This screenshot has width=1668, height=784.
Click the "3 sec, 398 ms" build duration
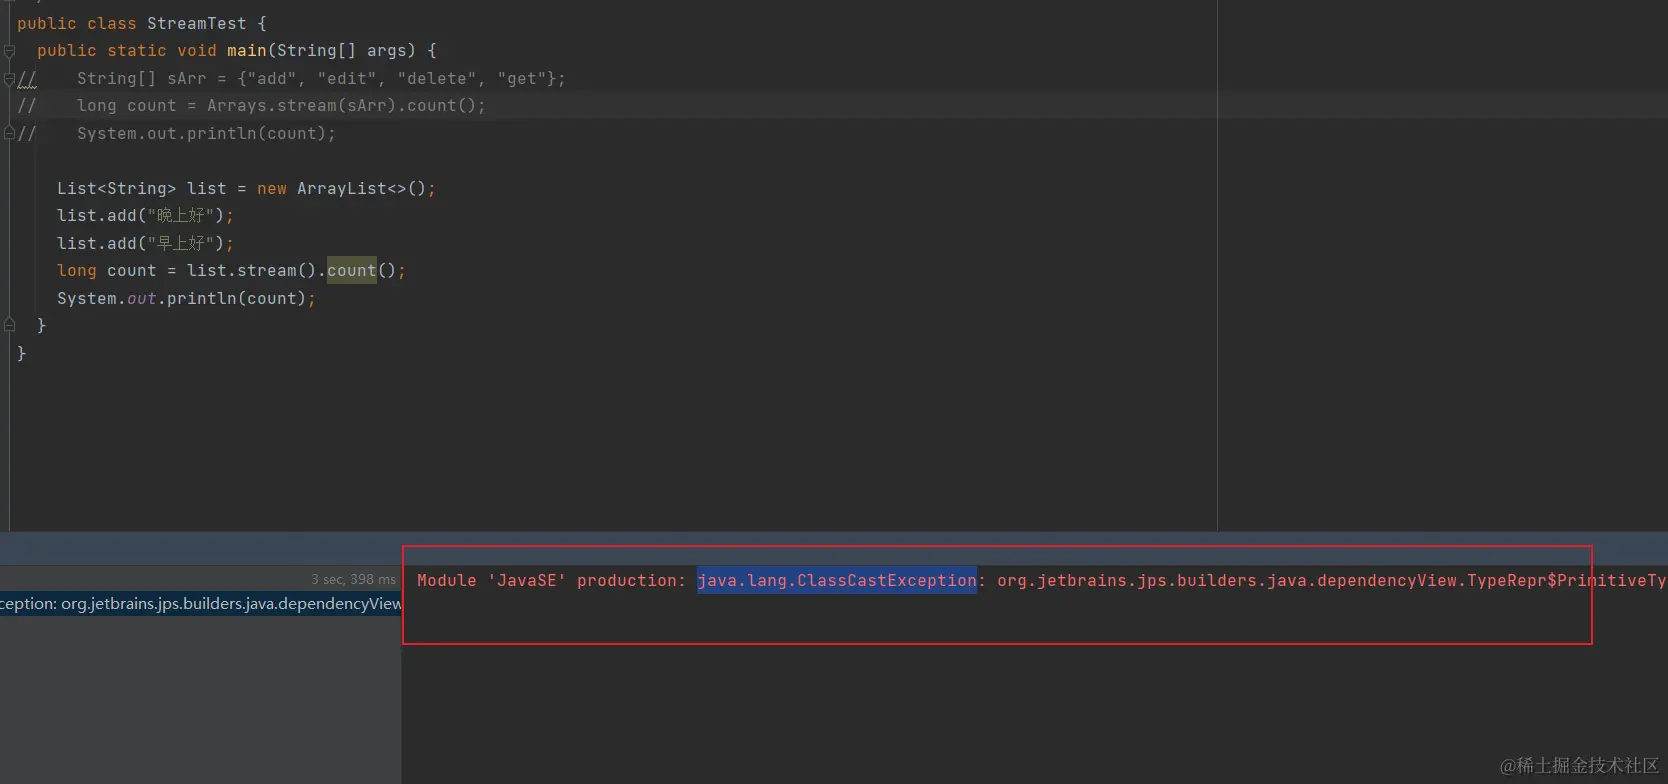coord(353,579)
